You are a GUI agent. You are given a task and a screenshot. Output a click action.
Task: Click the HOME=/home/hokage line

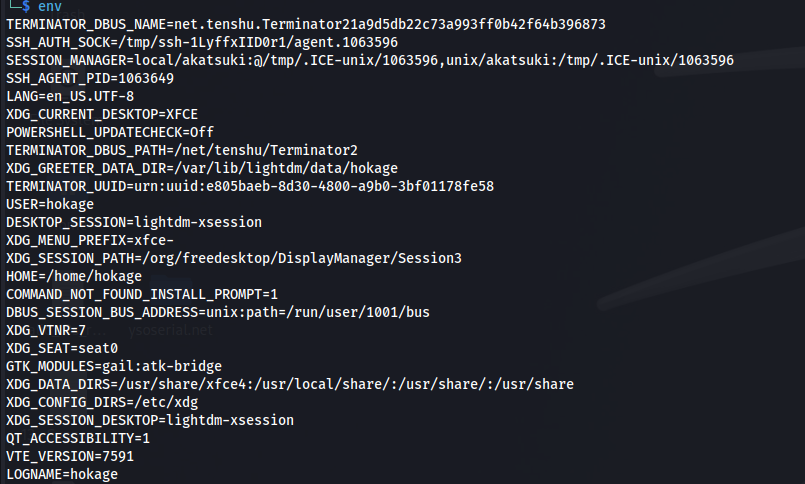[x=74, y=276]
